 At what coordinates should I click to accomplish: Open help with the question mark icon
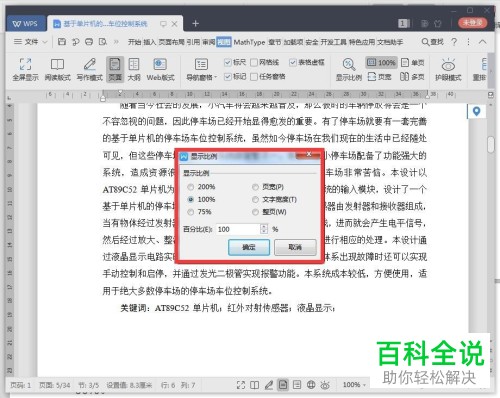click(454, 42)
